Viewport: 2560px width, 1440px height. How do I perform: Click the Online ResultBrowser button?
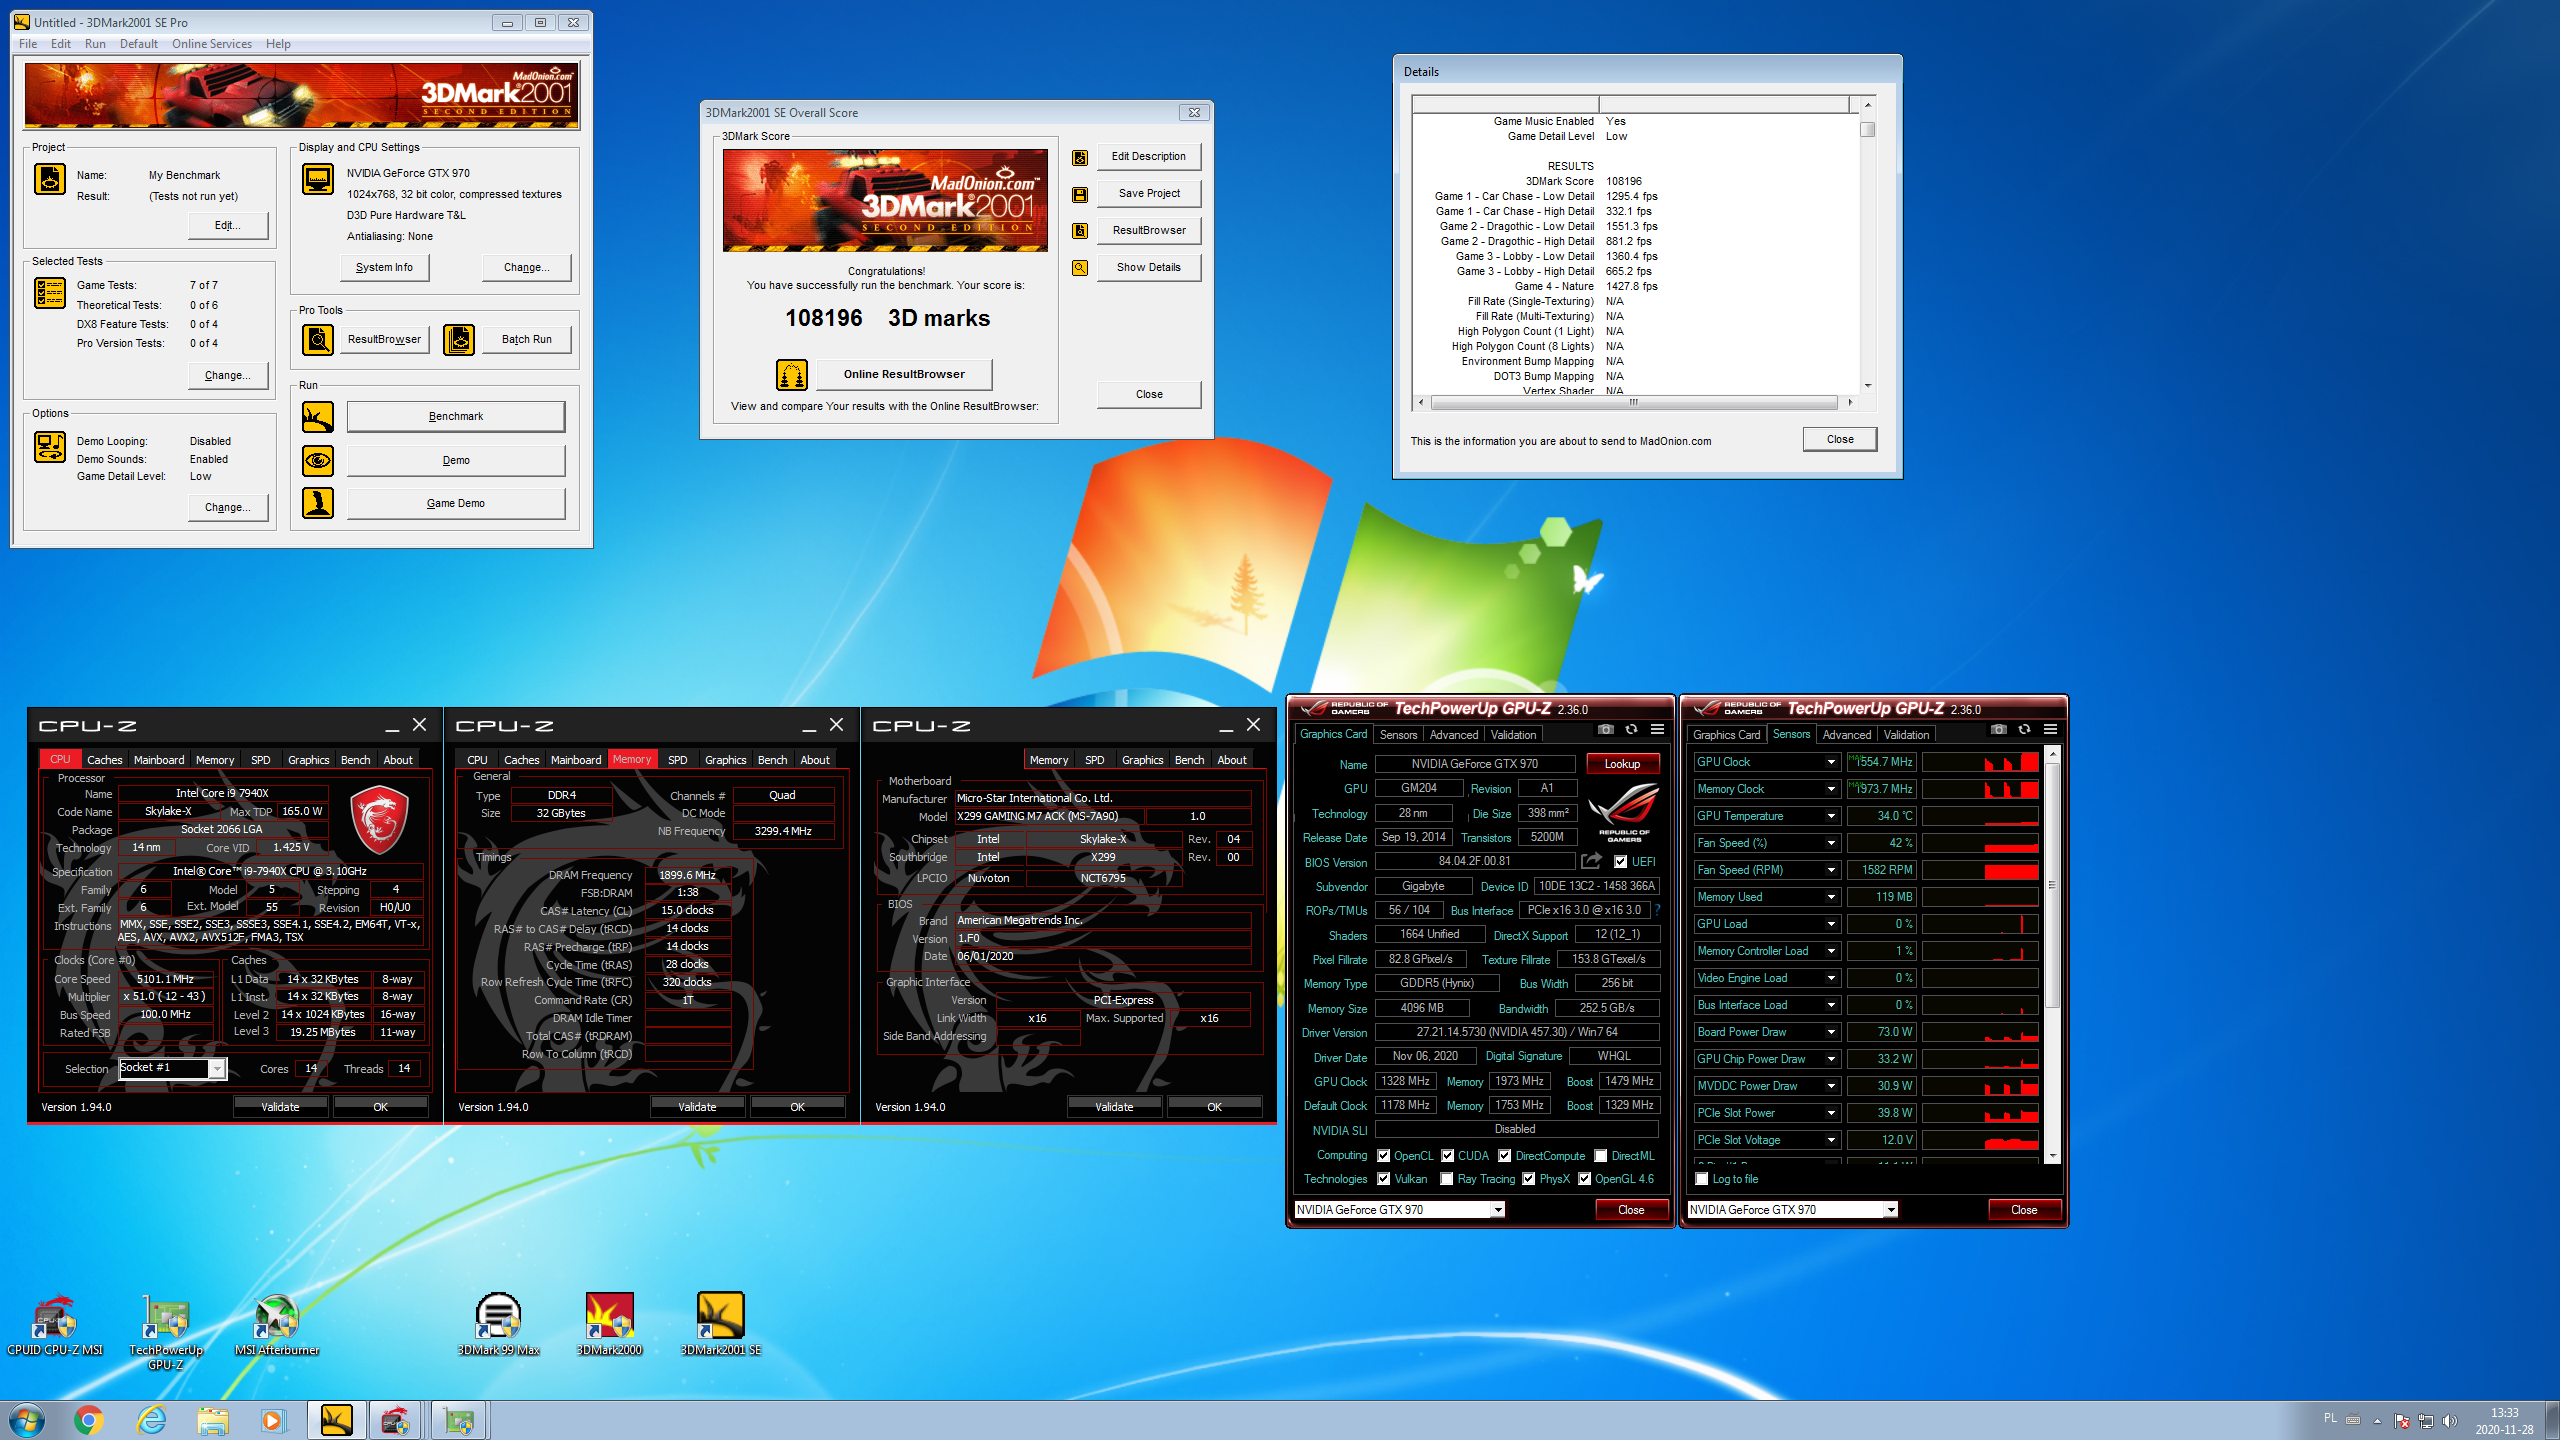tap(904, 375)
